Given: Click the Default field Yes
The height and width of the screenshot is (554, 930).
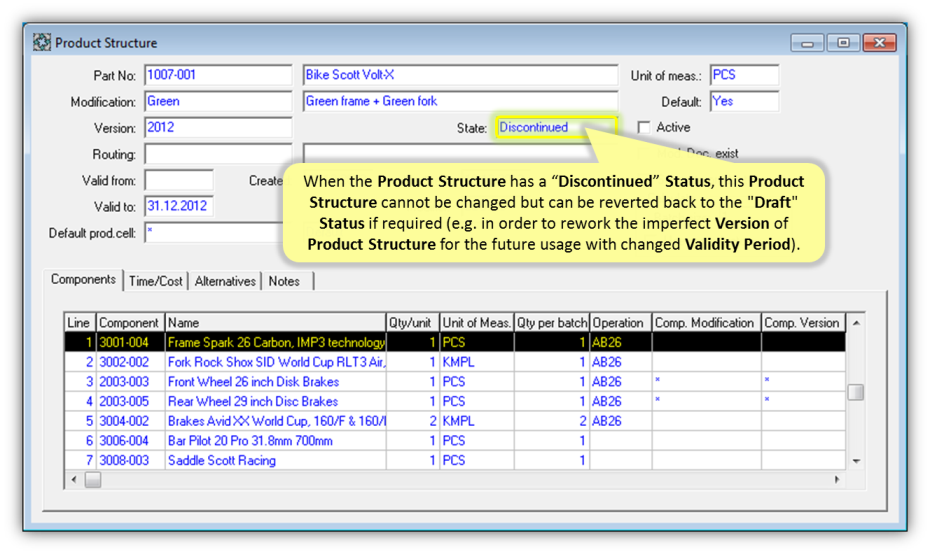Looking at the screenshot, I should pos(744,101).
